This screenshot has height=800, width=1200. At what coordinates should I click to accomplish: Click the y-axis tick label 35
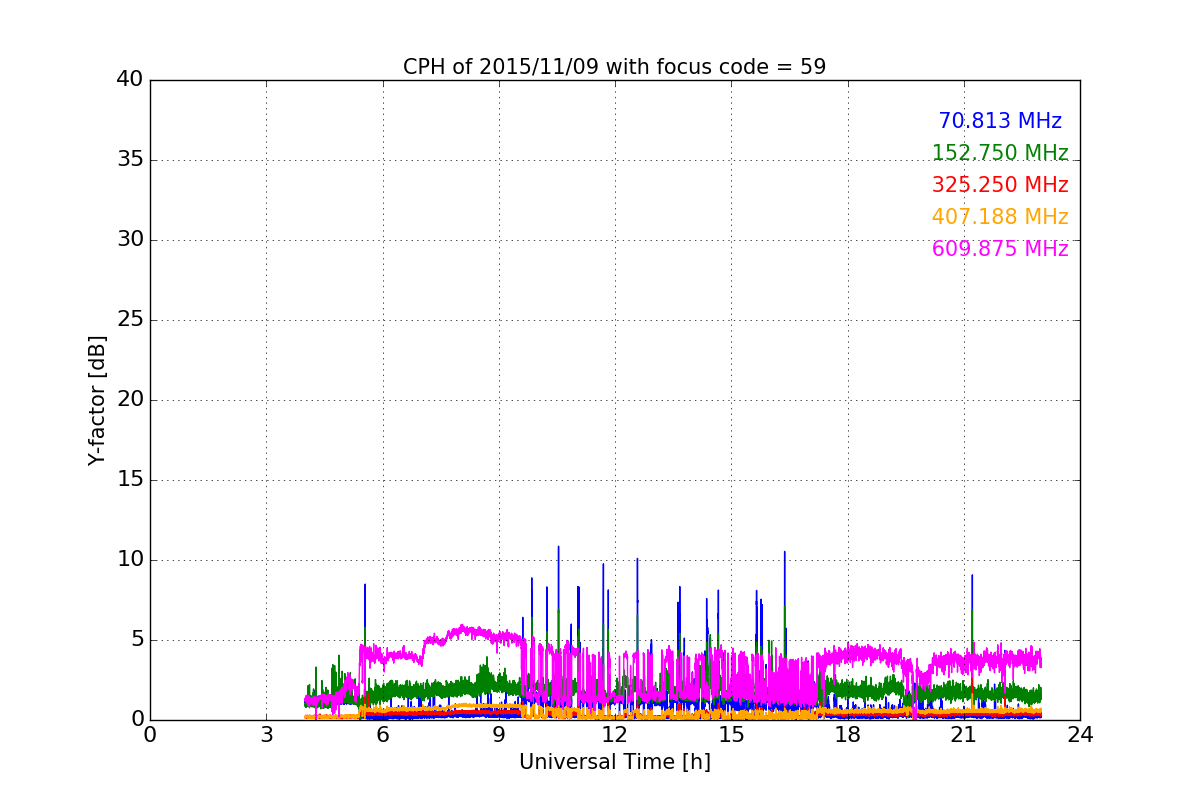click(x=130, y=160)
